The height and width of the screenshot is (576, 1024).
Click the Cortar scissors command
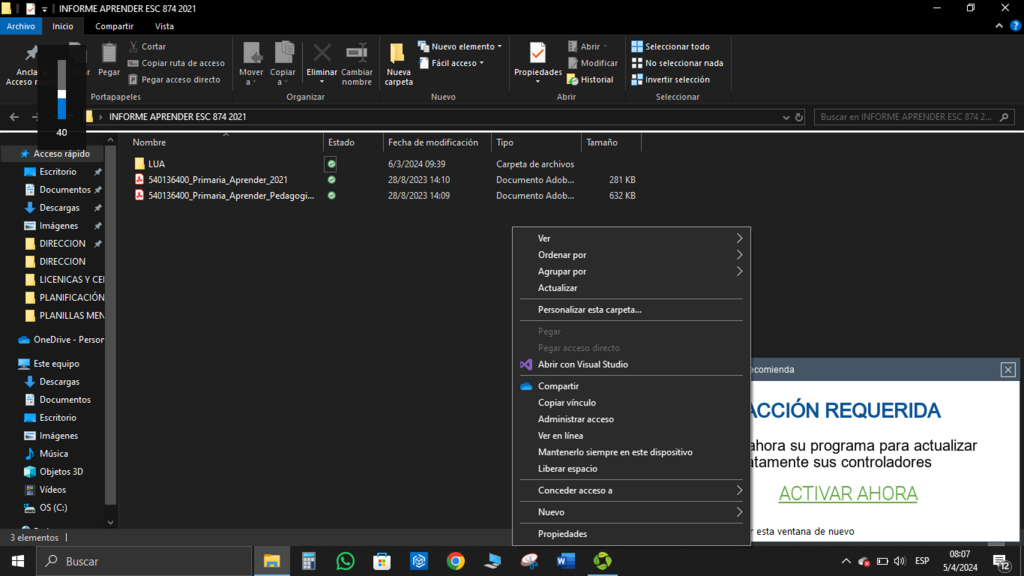click(x=148, y=46)
